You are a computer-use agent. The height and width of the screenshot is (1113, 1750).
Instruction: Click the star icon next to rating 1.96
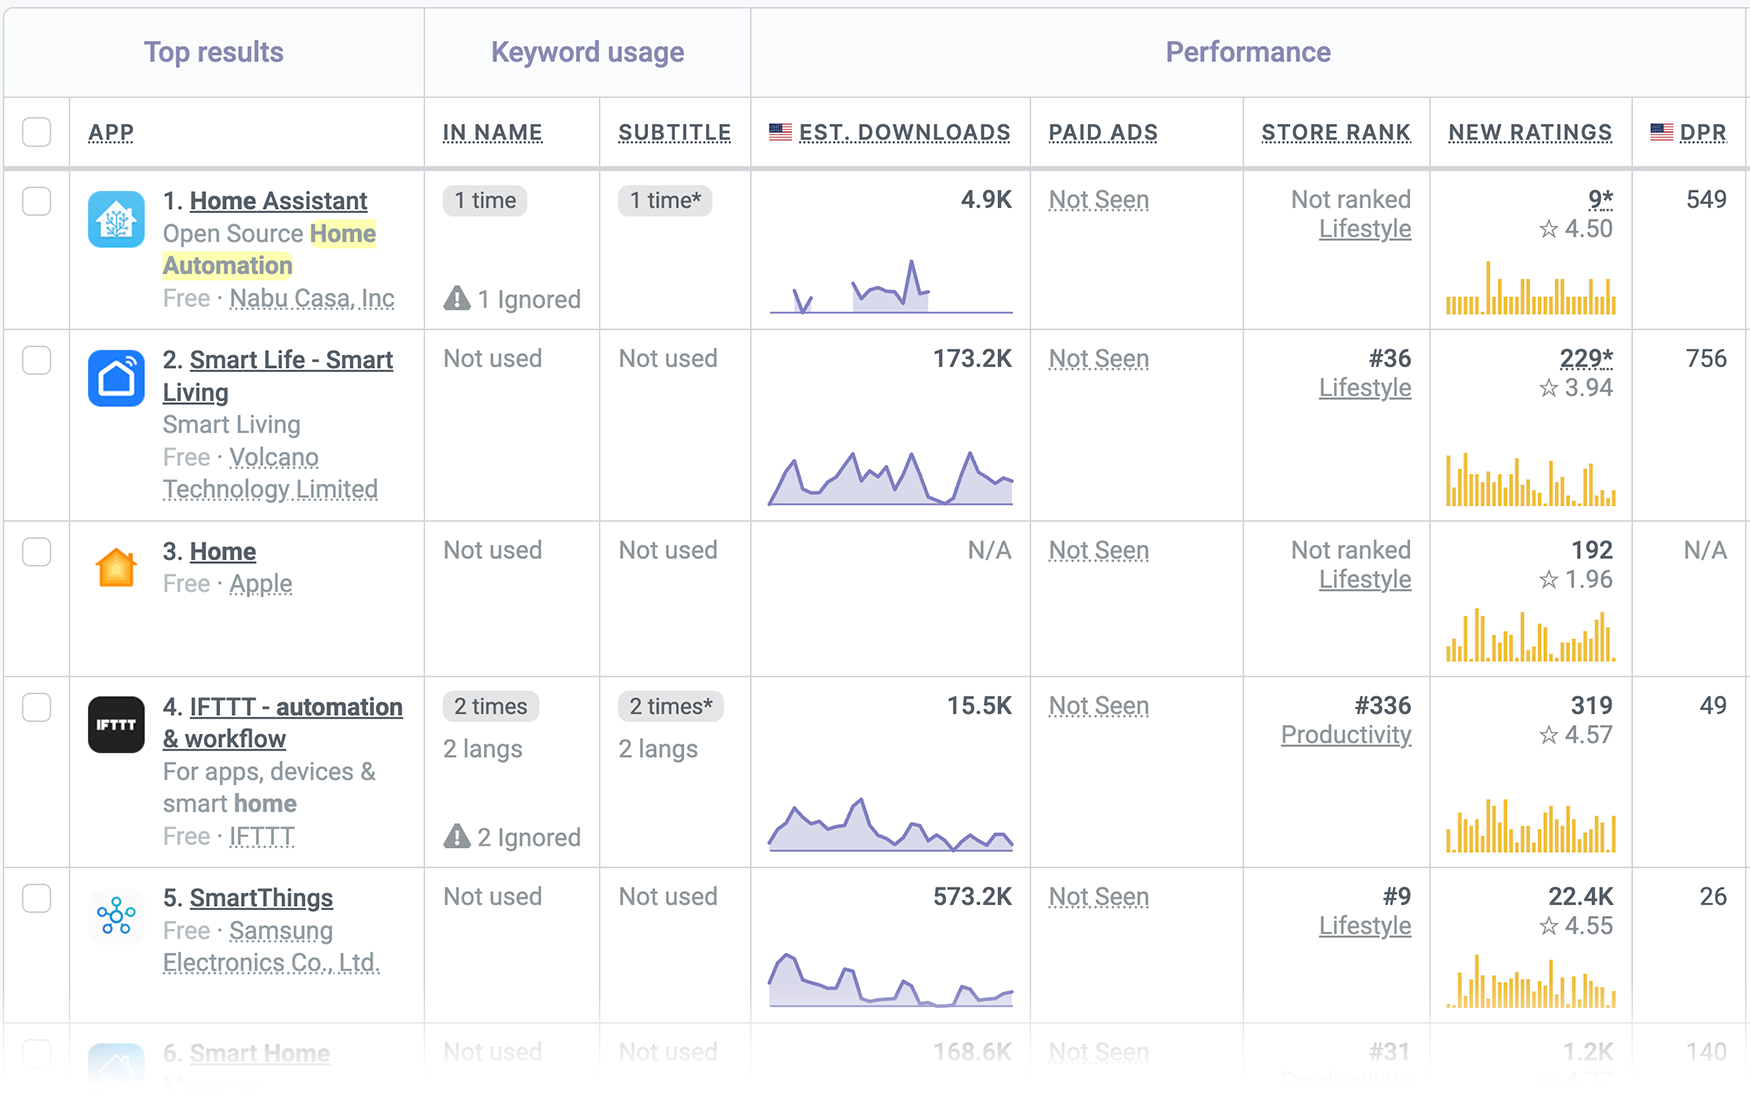coord(1548,579)
